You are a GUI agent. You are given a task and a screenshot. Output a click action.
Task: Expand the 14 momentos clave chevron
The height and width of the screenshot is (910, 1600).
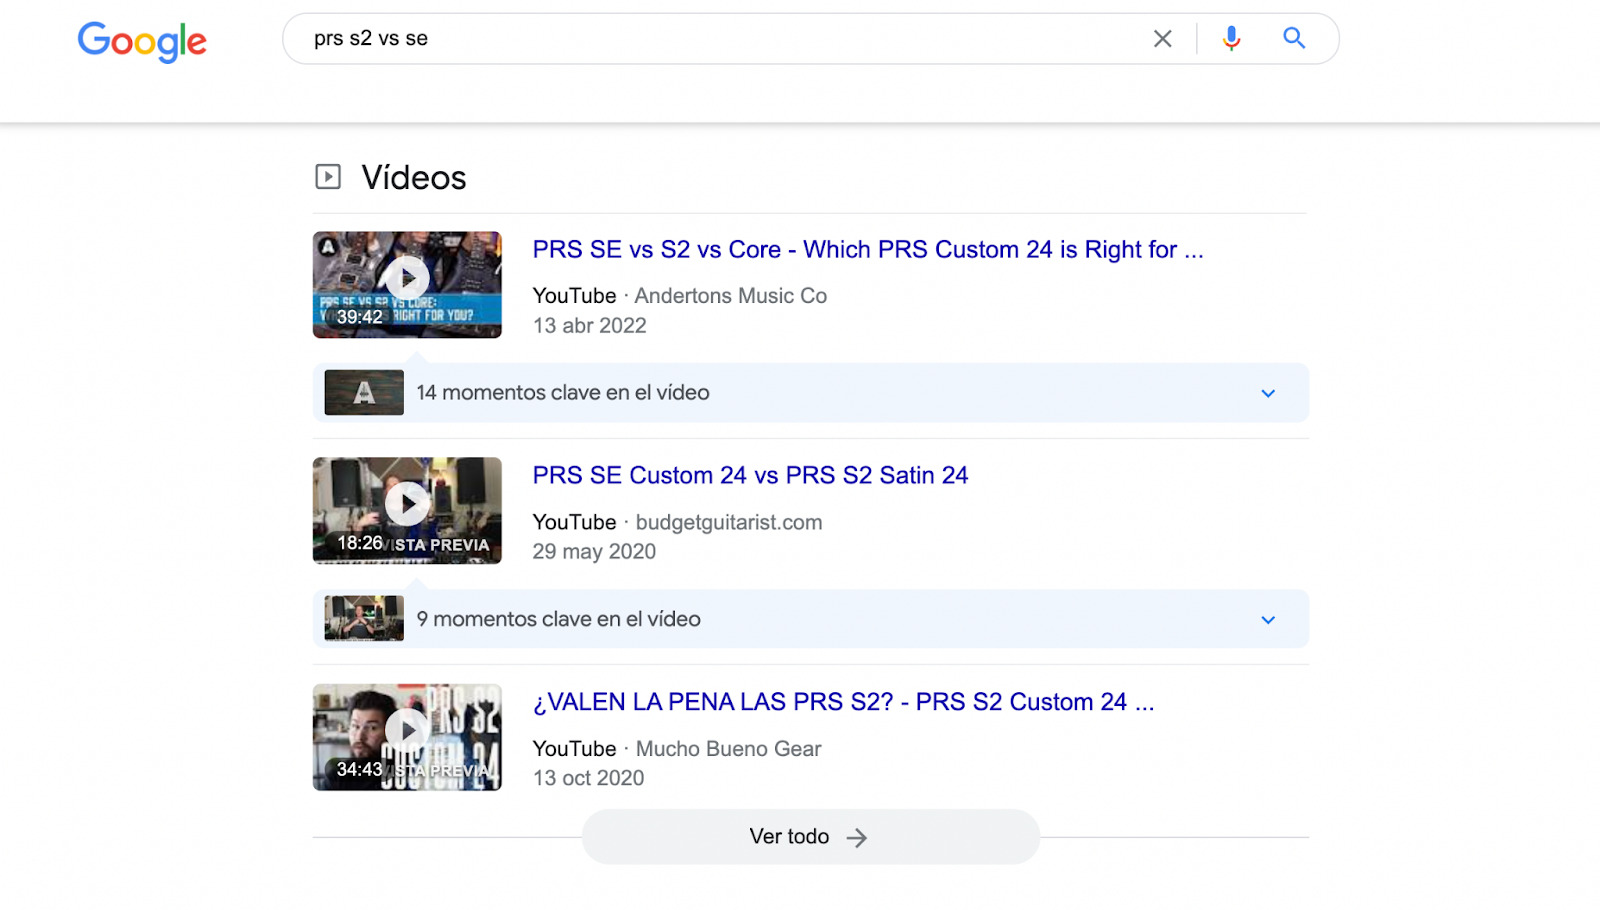point(1268,393)
